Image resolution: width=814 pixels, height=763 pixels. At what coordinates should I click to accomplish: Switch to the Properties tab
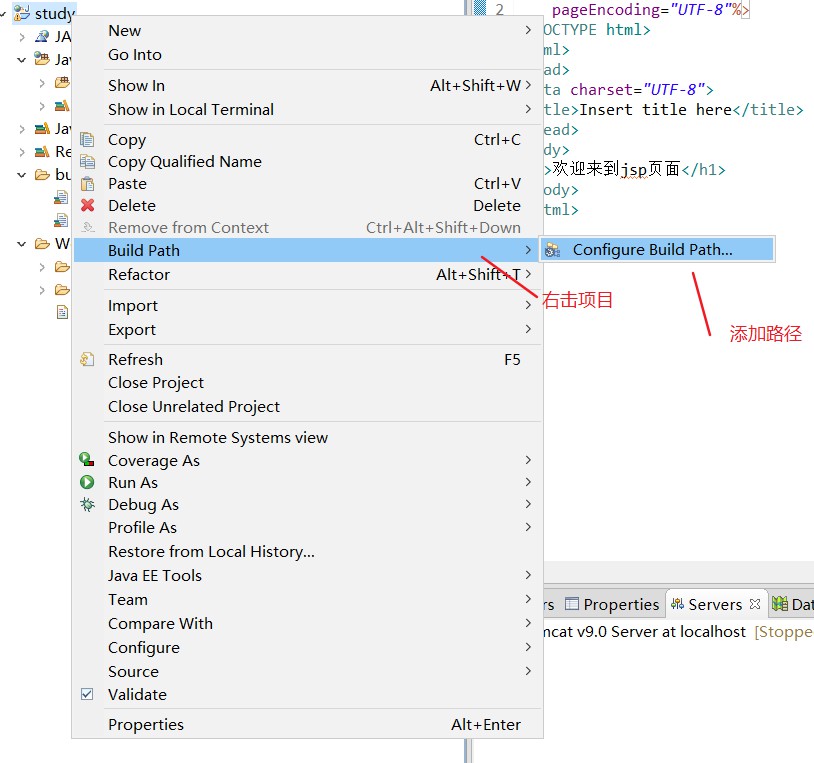coord(613,604)
